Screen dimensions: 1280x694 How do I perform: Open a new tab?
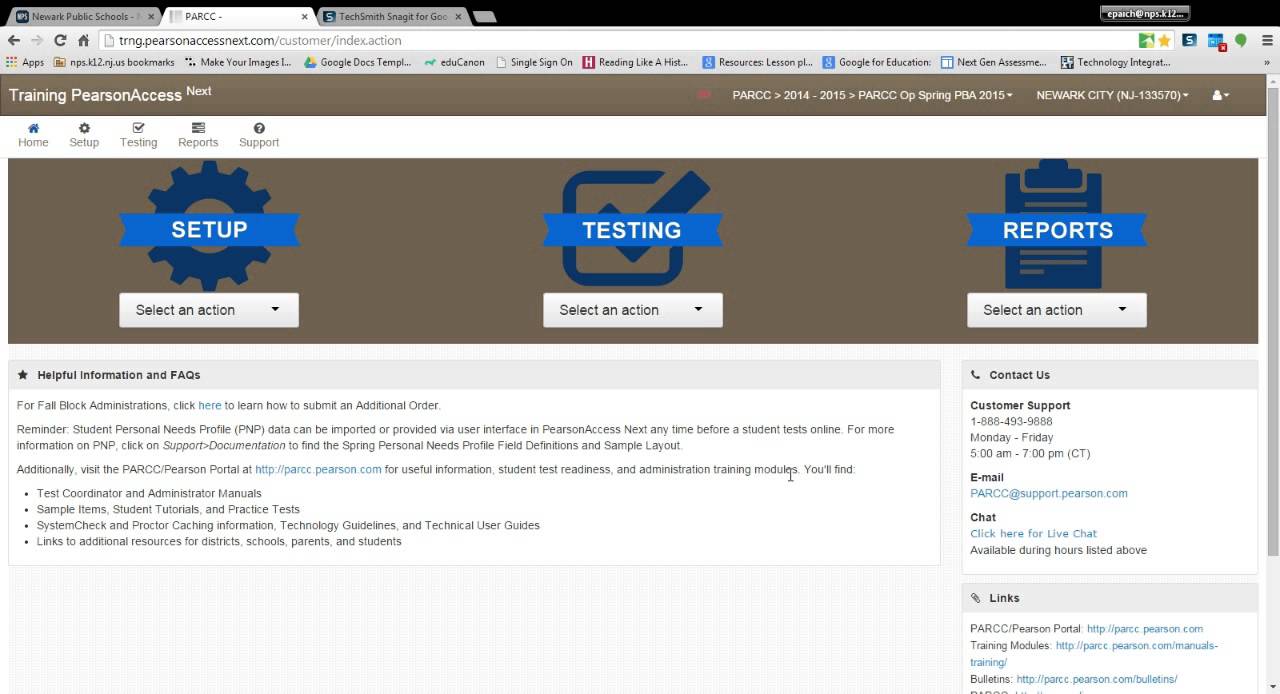tap(484, 17)
